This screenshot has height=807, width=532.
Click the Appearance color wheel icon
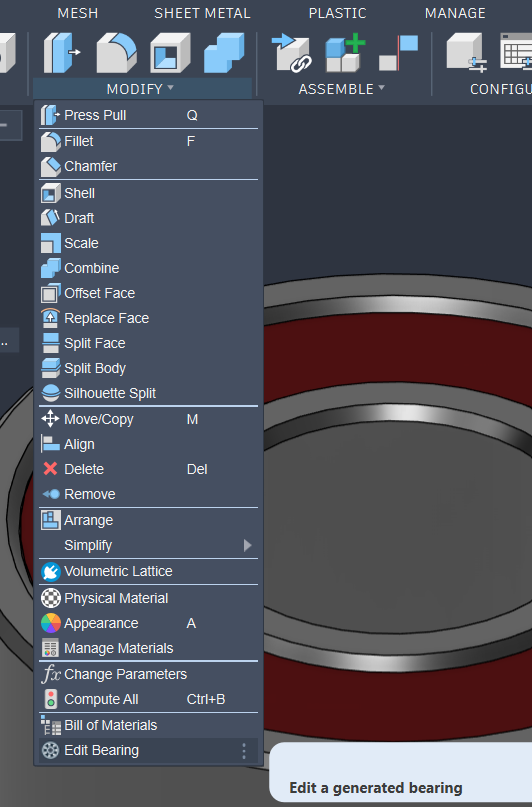point(50,623)
